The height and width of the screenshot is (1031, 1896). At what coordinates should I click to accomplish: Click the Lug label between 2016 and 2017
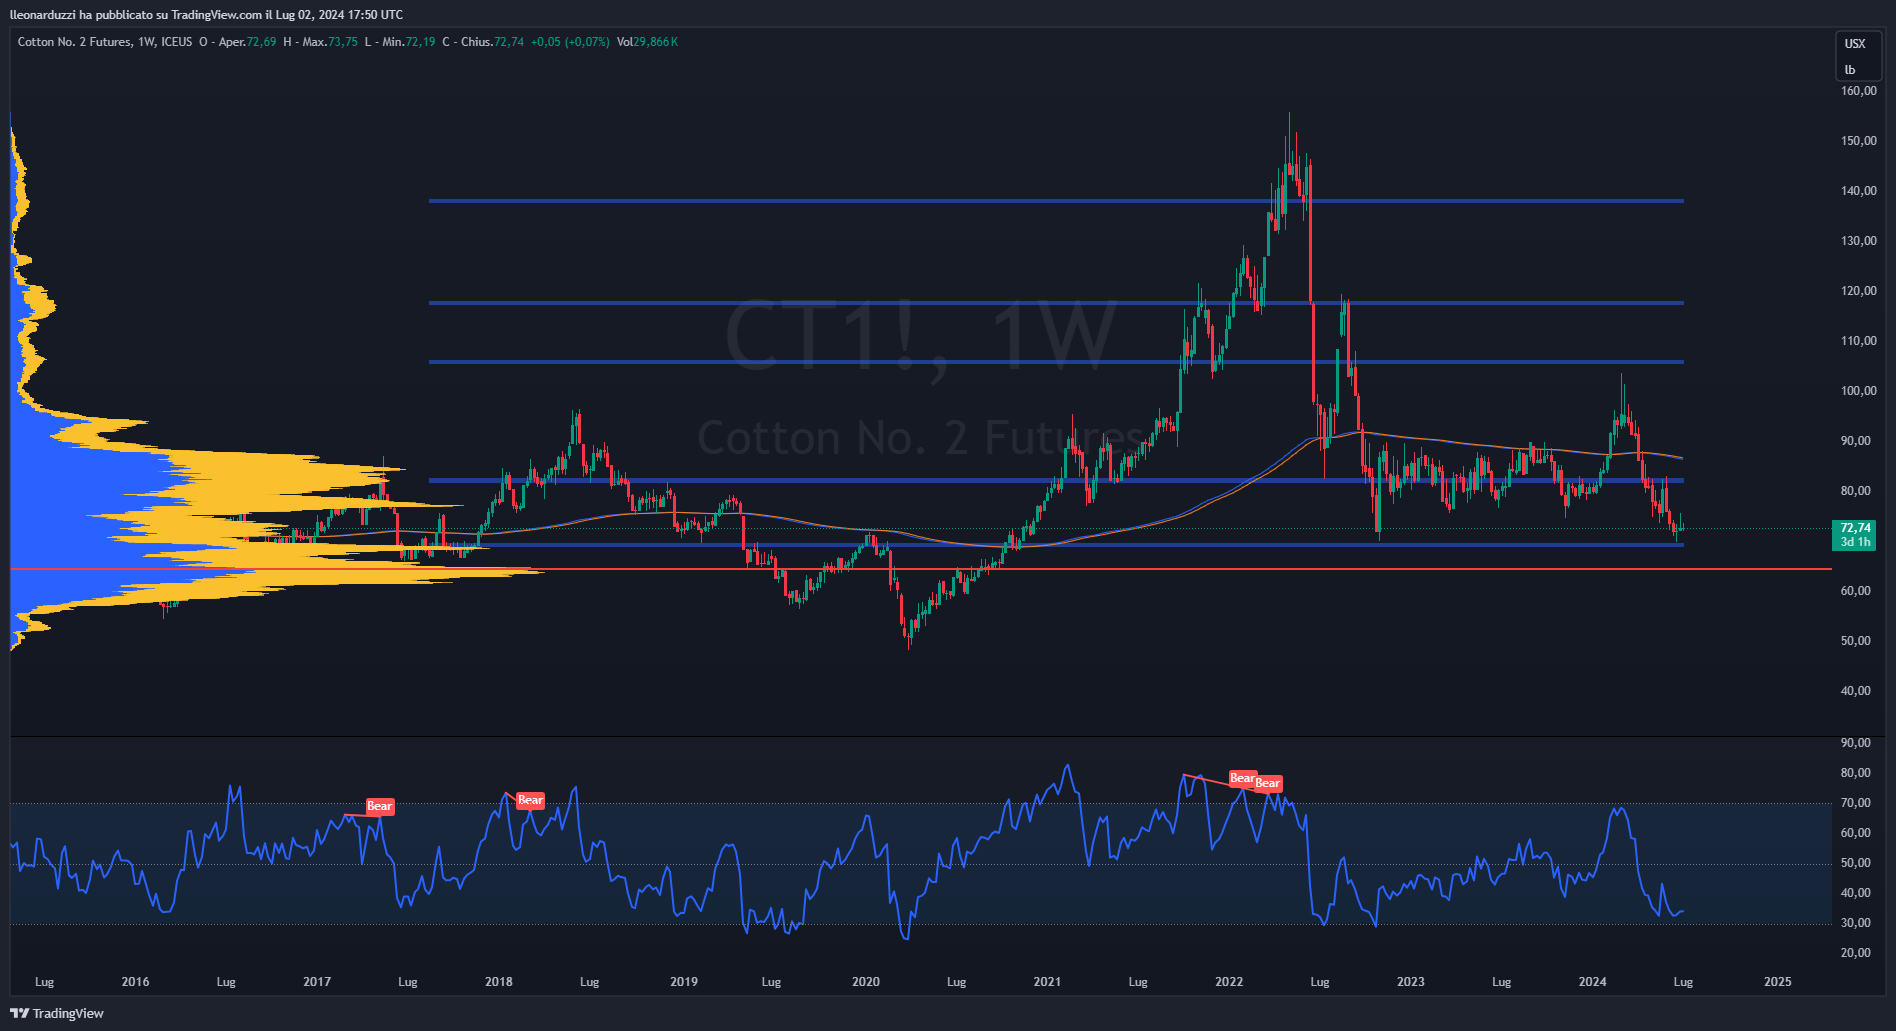(x=226, y=982)
